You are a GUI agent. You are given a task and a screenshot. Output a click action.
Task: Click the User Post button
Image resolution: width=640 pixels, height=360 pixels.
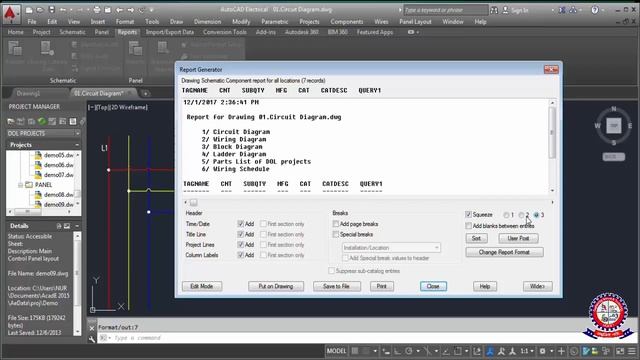[518, 238]
